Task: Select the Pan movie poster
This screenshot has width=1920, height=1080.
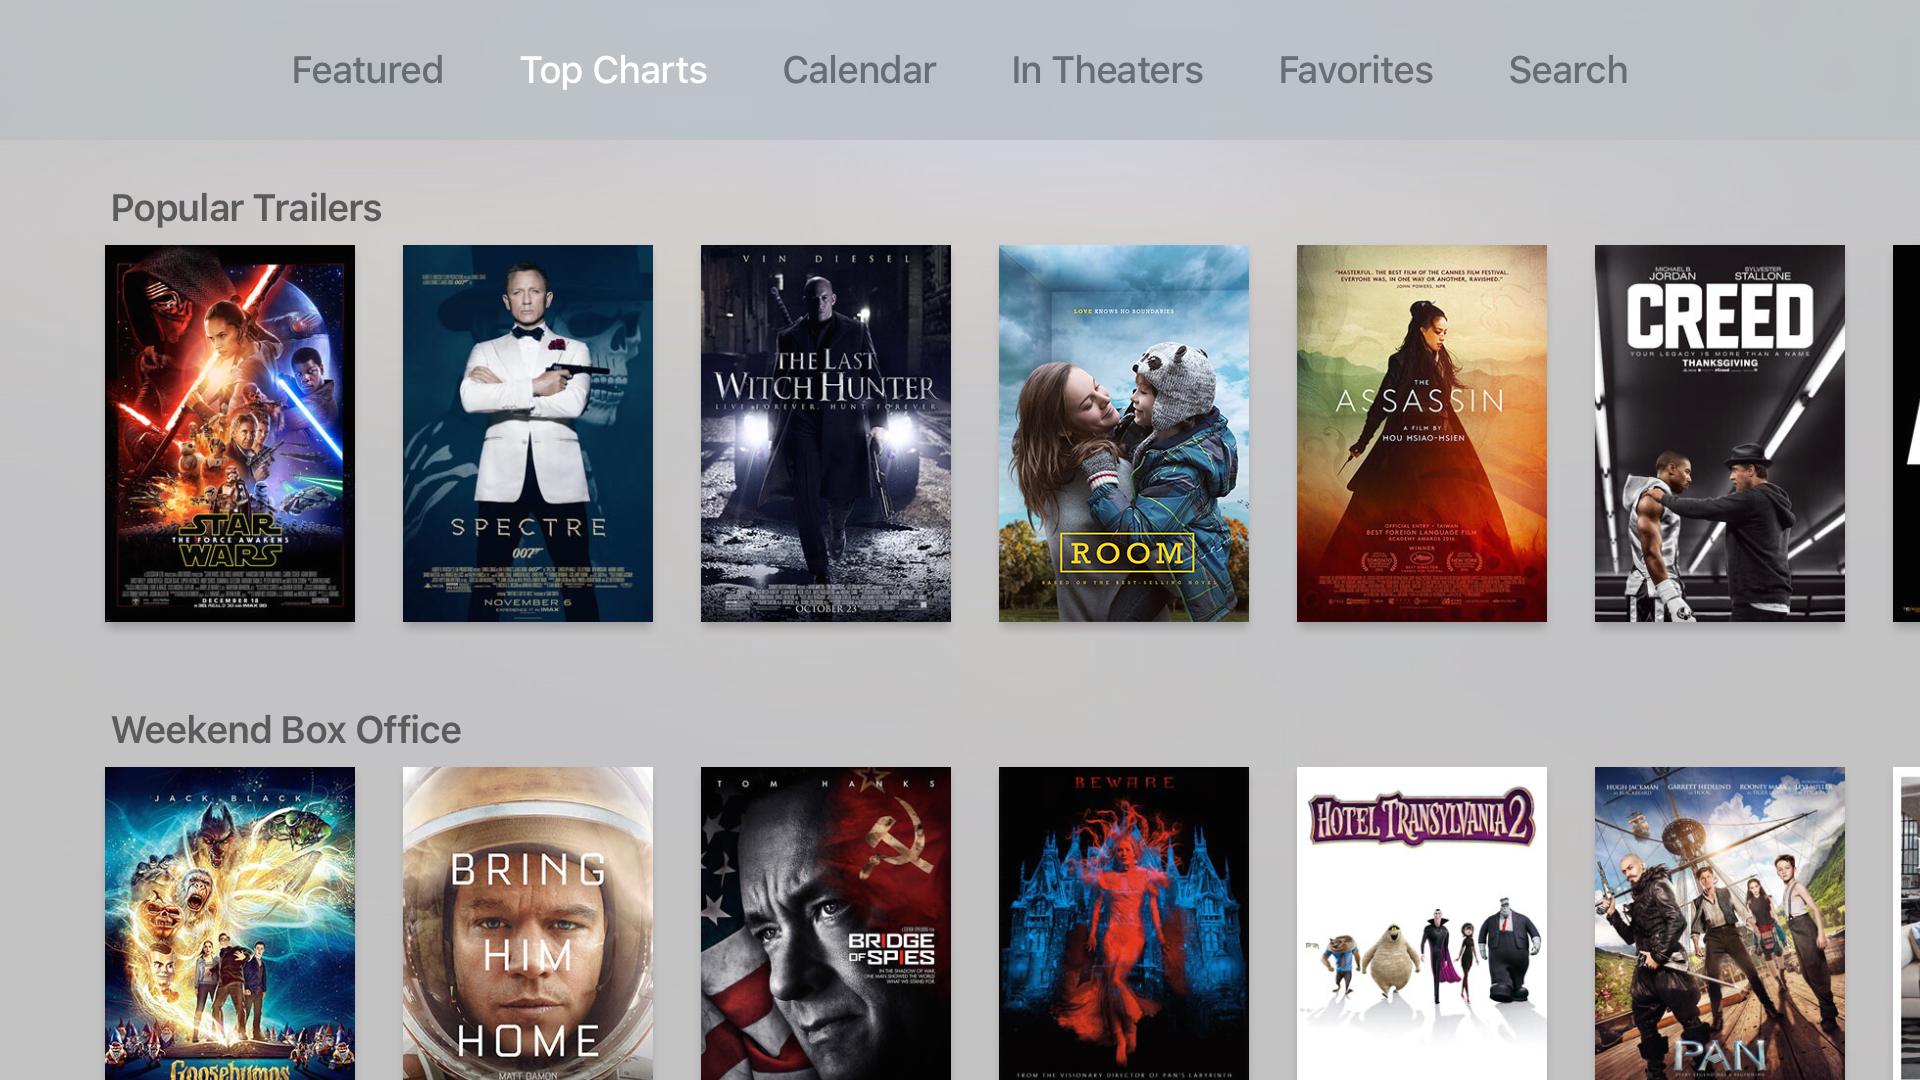Action: 1720,923
